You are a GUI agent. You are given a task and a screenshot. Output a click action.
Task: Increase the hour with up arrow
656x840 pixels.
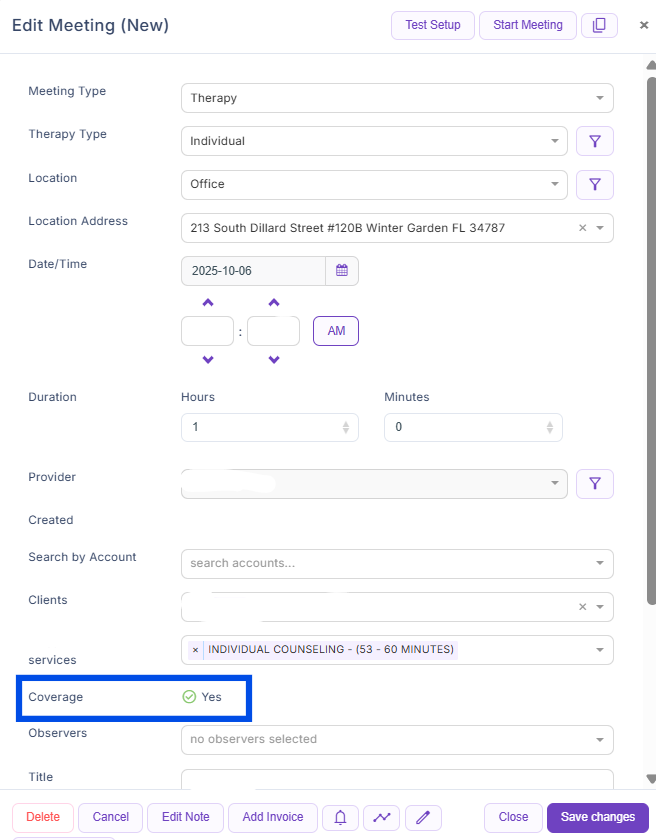pos(208,303)
